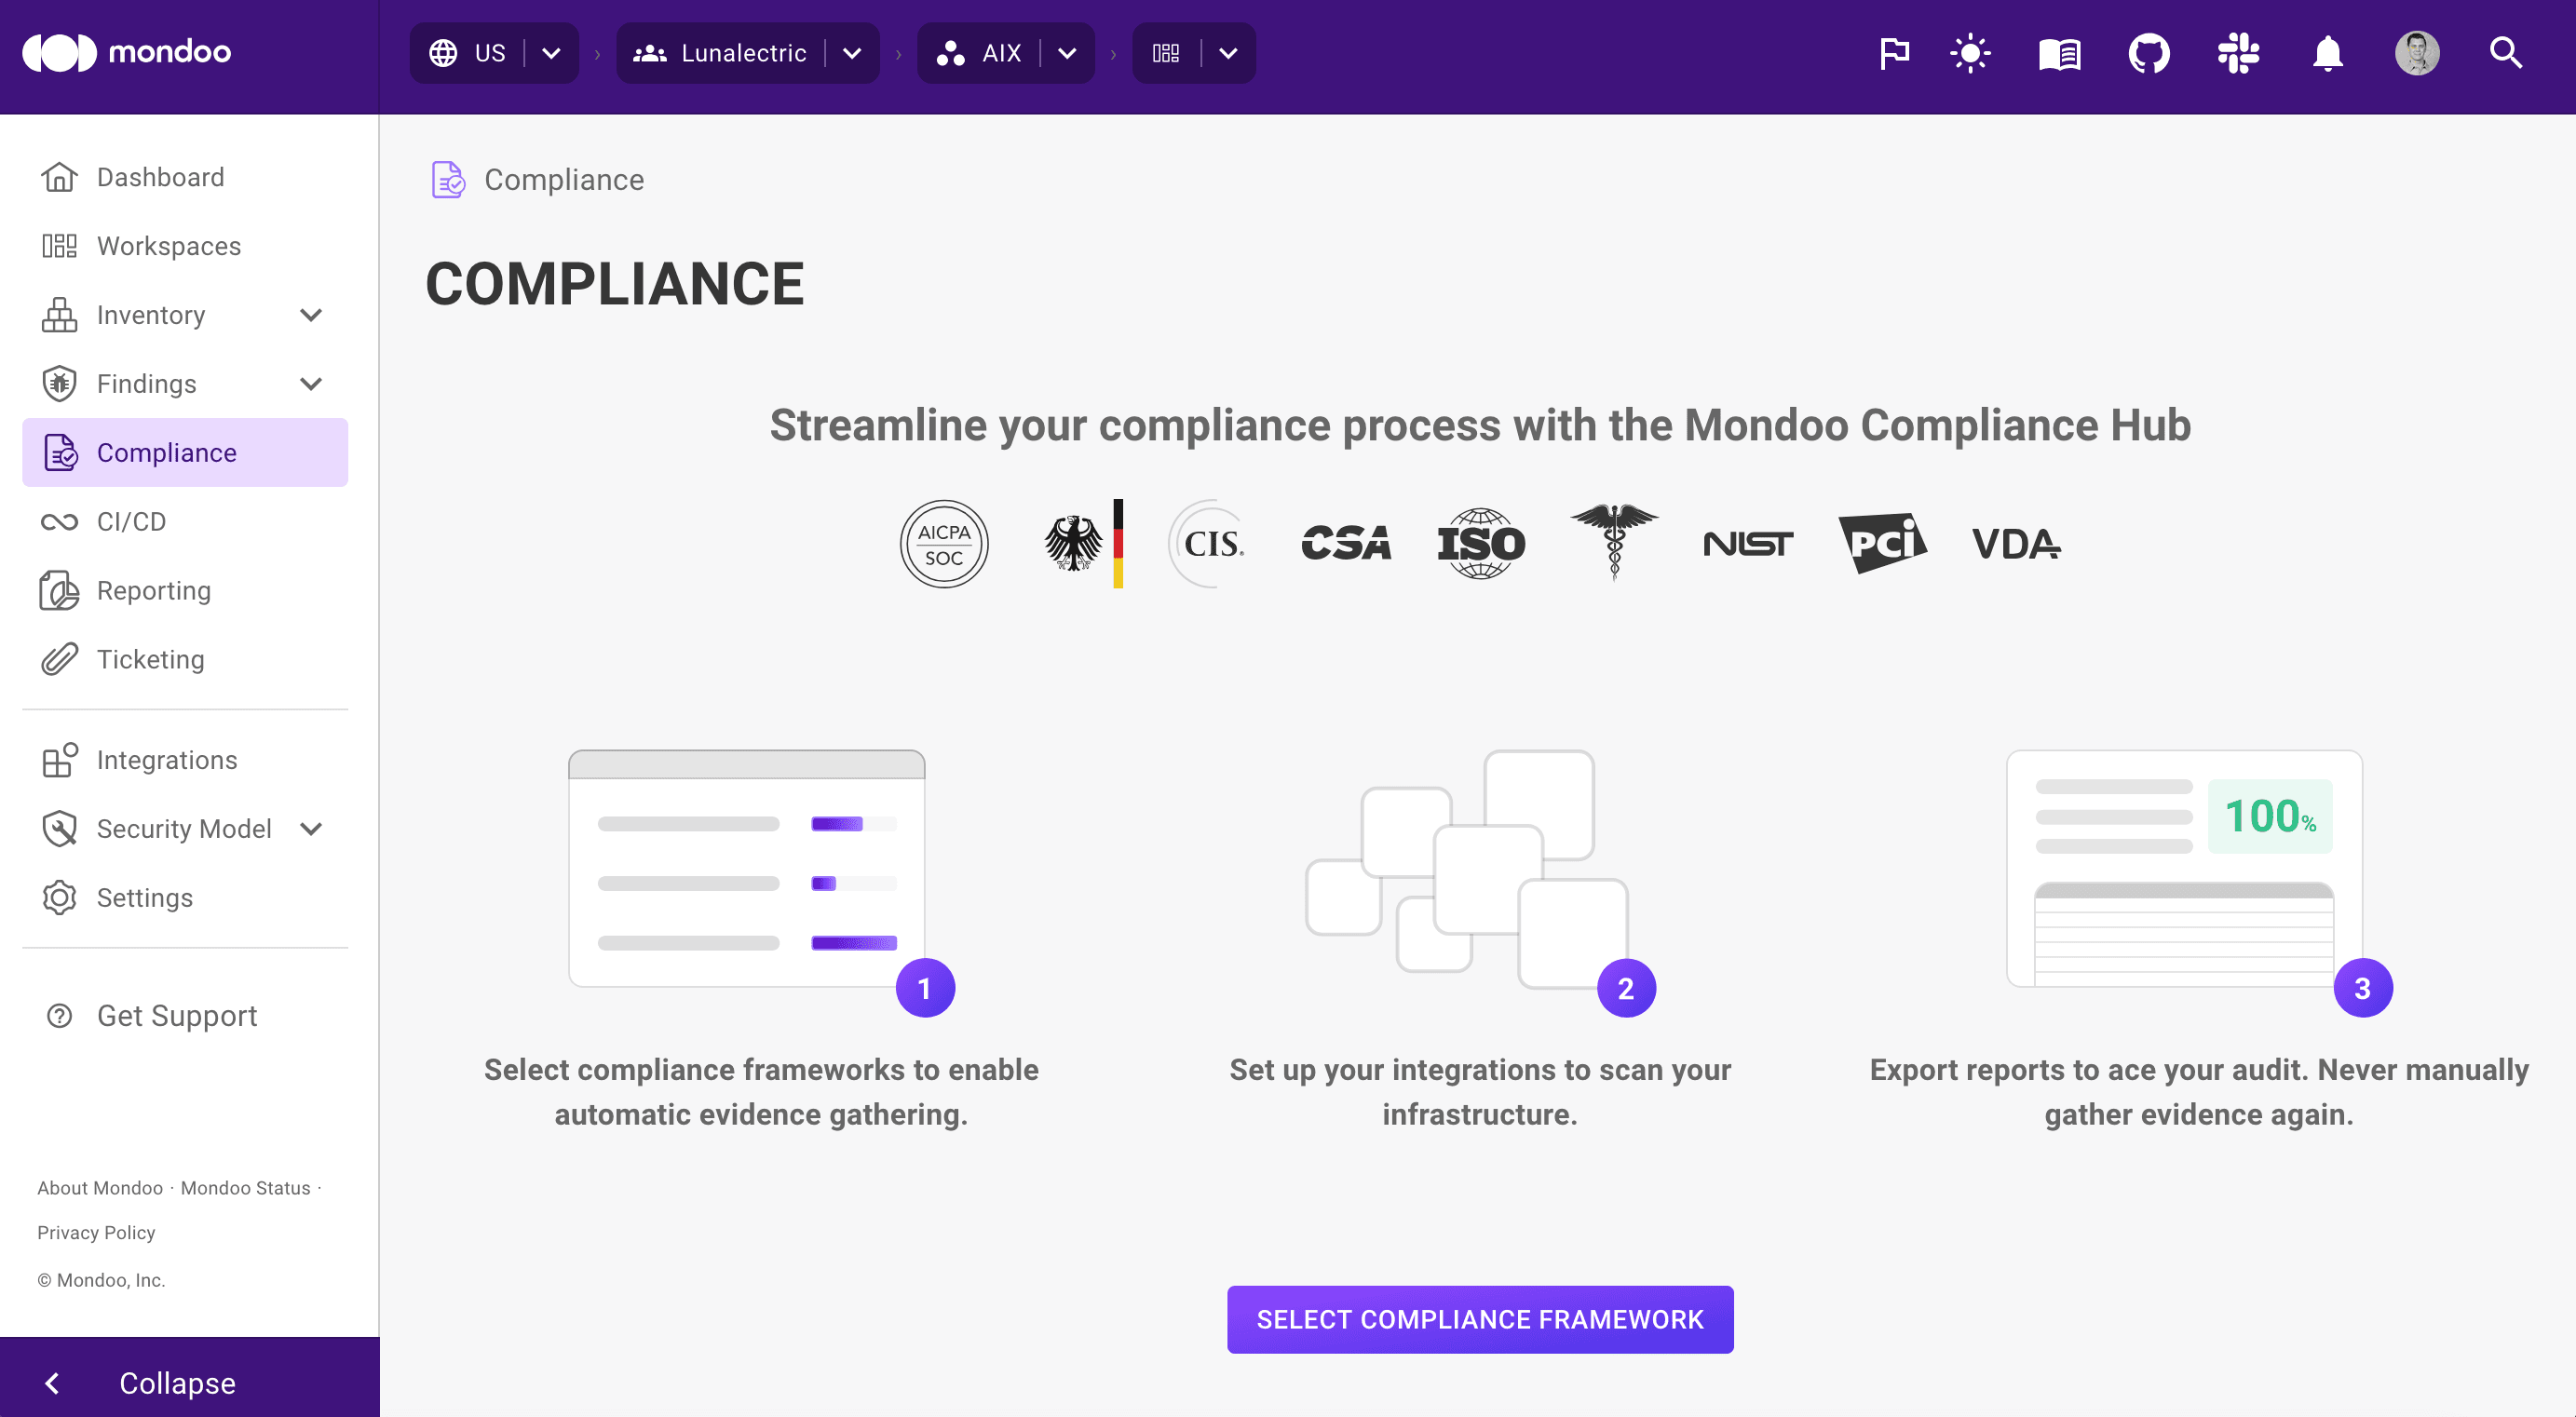The image size is (2576, 1417).
Task: Open the Privacy Policy link
Action: 95,1232
